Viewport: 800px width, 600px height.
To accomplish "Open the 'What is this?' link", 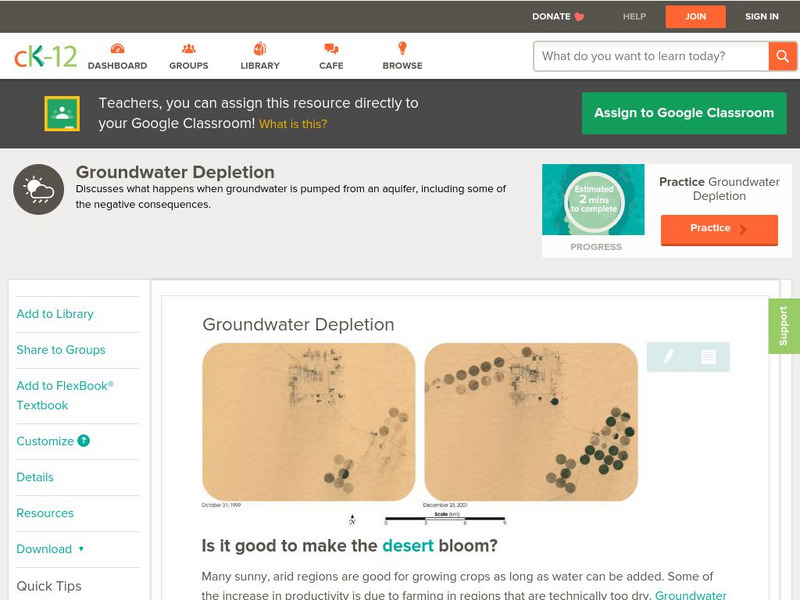I will (293, 124).
